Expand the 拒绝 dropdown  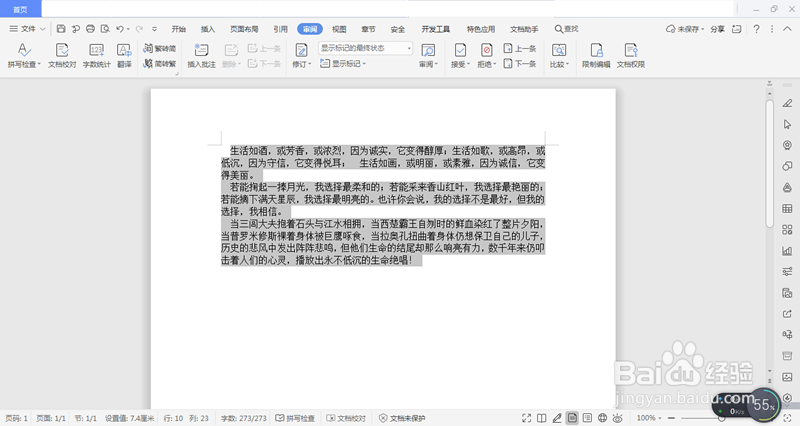(x=494, y=64)
